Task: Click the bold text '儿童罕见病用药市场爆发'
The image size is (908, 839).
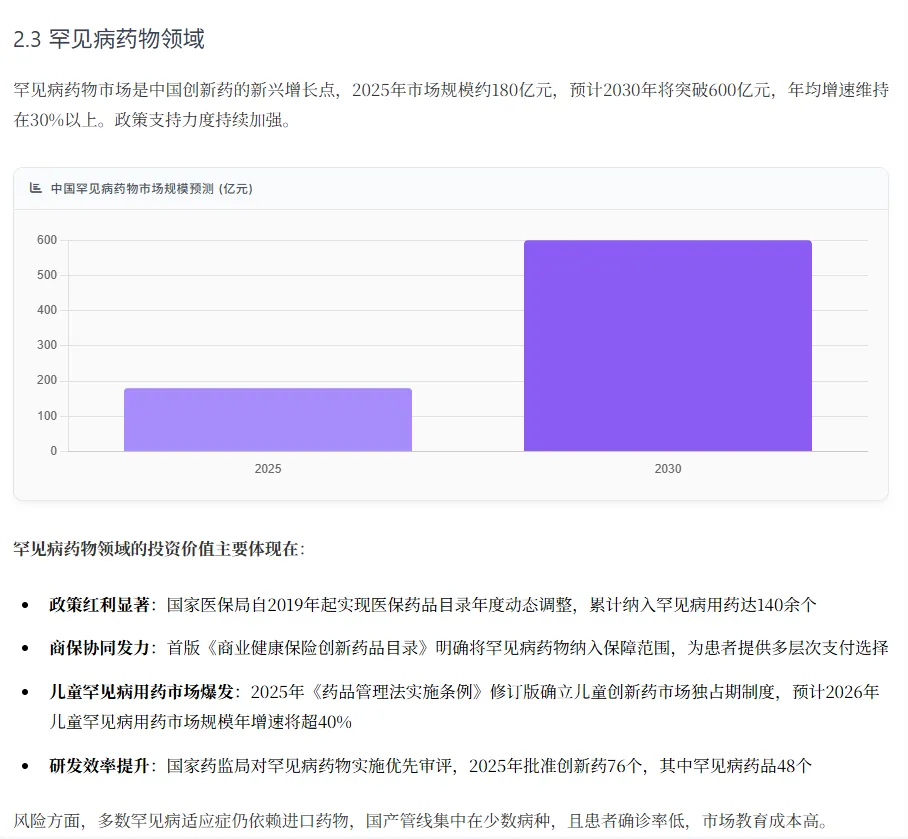Action: (141, 692)
